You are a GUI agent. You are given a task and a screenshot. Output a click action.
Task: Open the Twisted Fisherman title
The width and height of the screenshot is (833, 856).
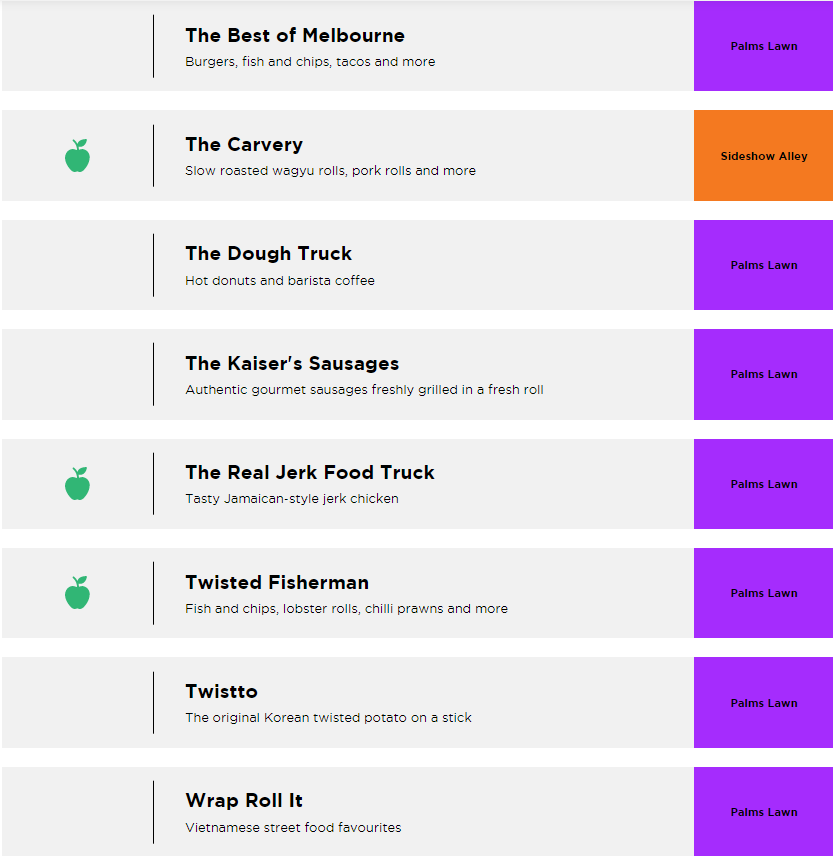point(277,583)
